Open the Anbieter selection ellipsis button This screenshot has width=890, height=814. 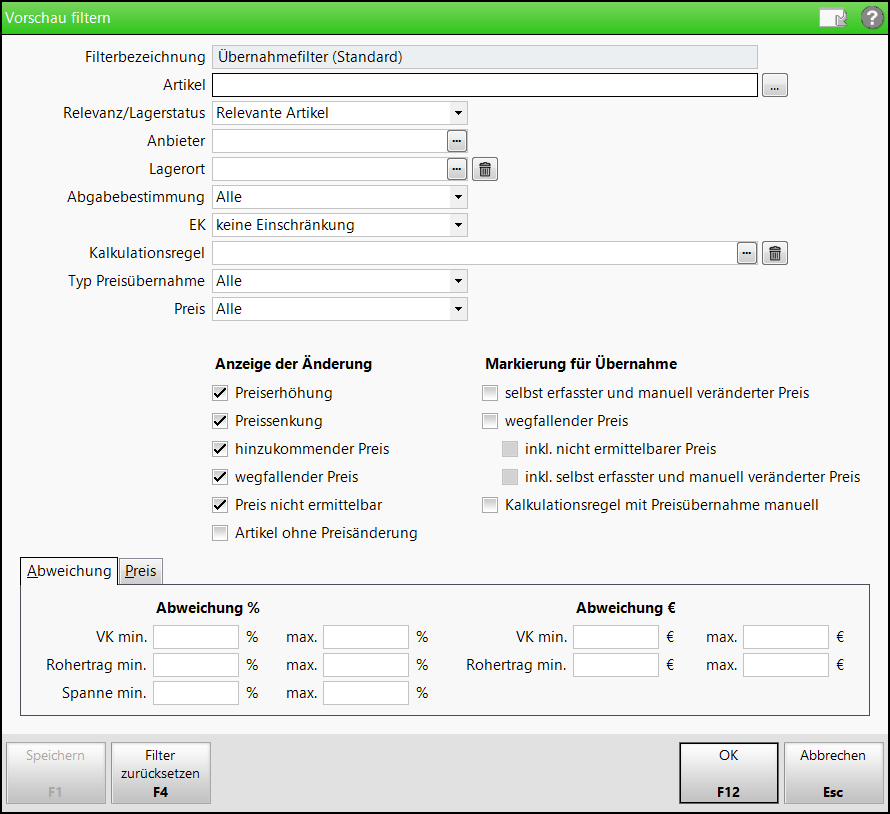click(457, 141)
